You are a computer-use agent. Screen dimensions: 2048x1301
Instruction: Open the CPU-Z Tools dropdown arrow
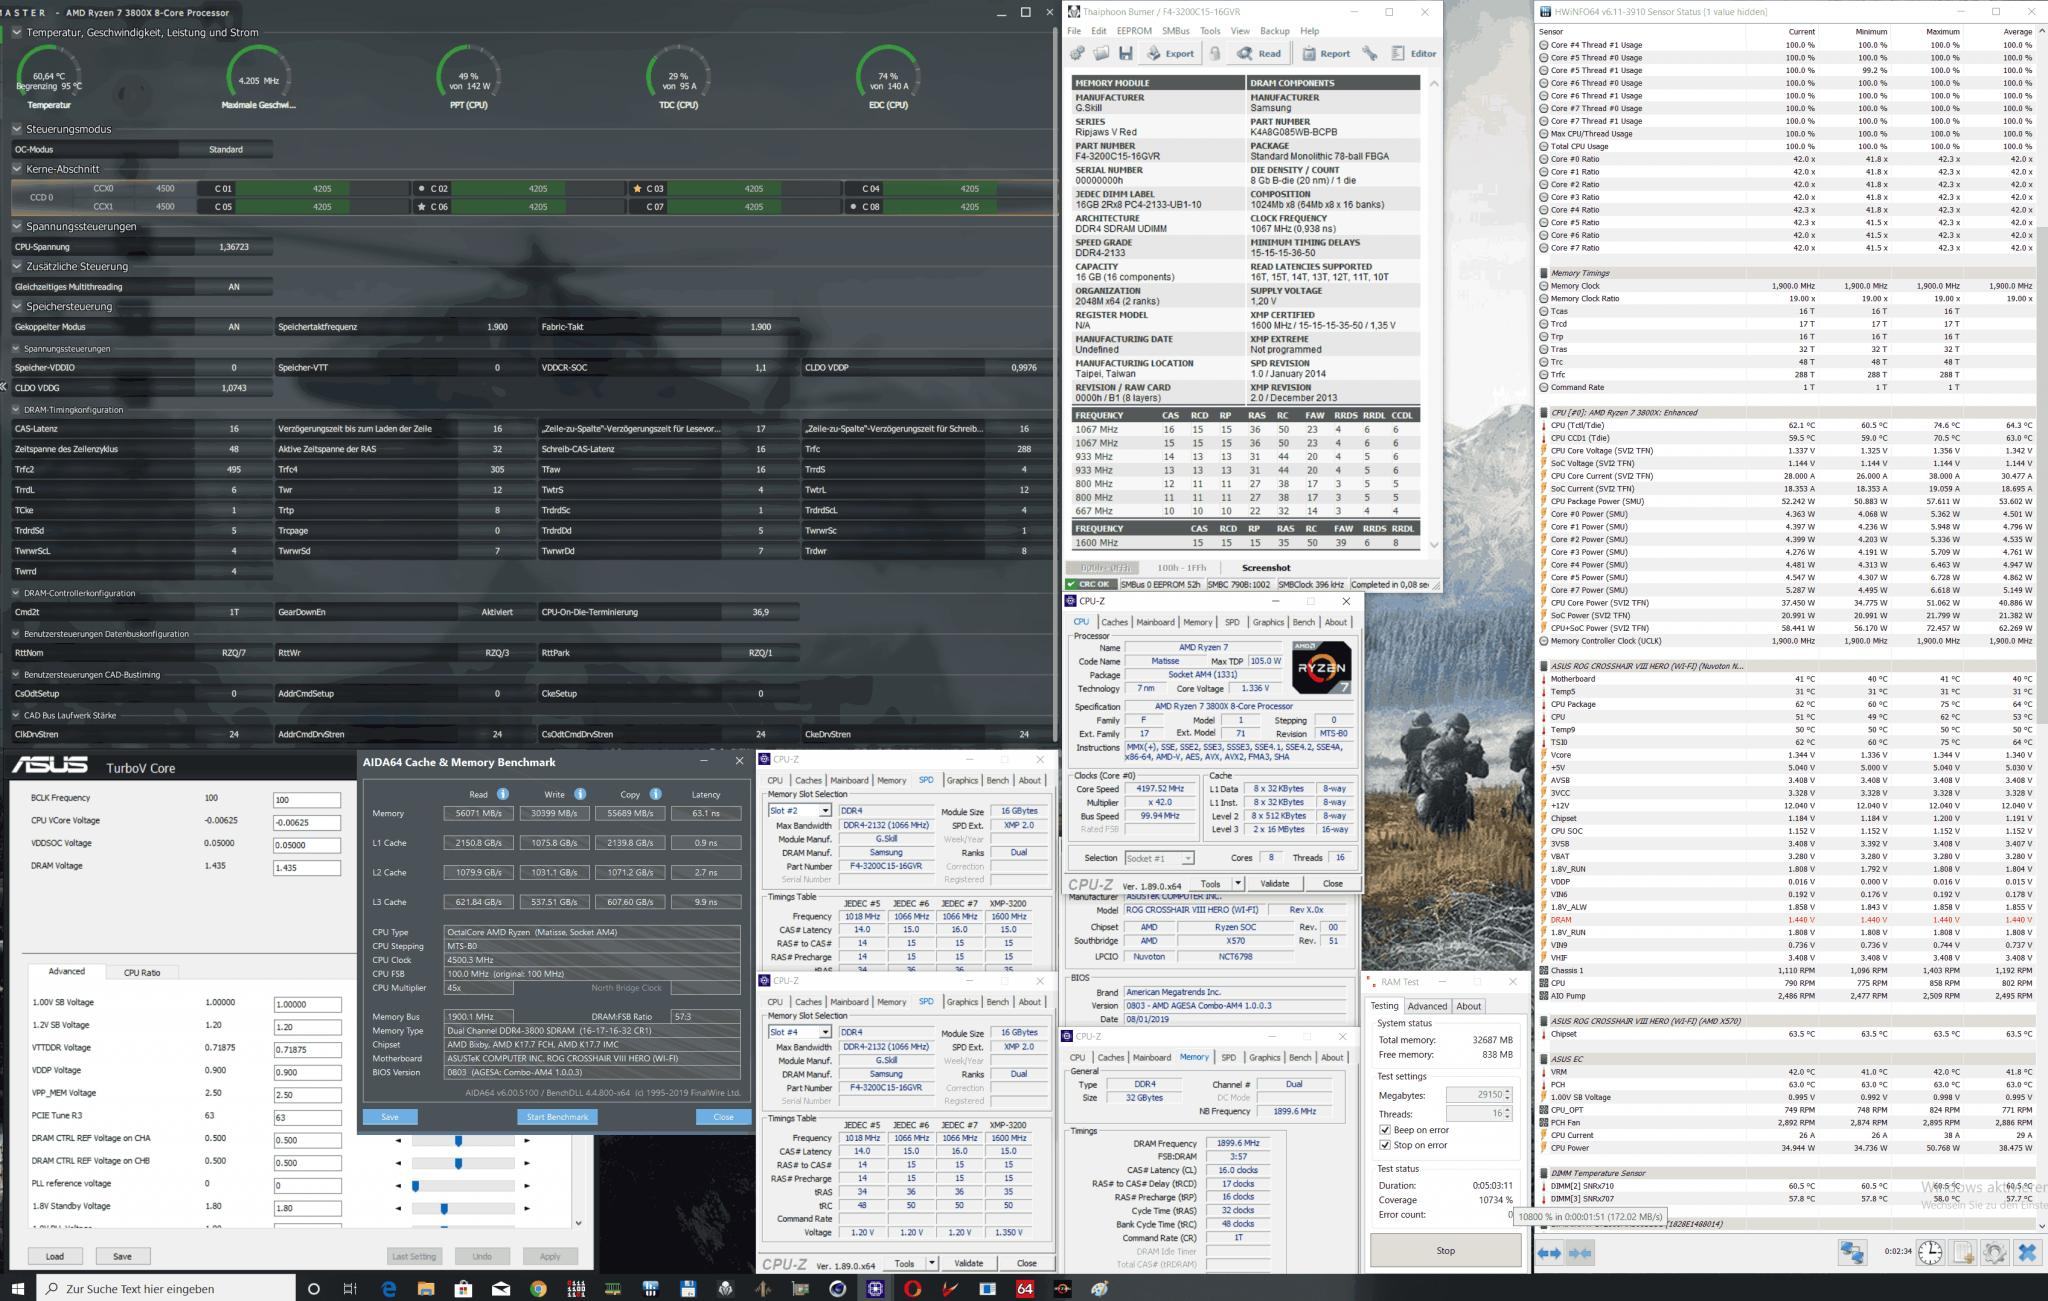1238,884
